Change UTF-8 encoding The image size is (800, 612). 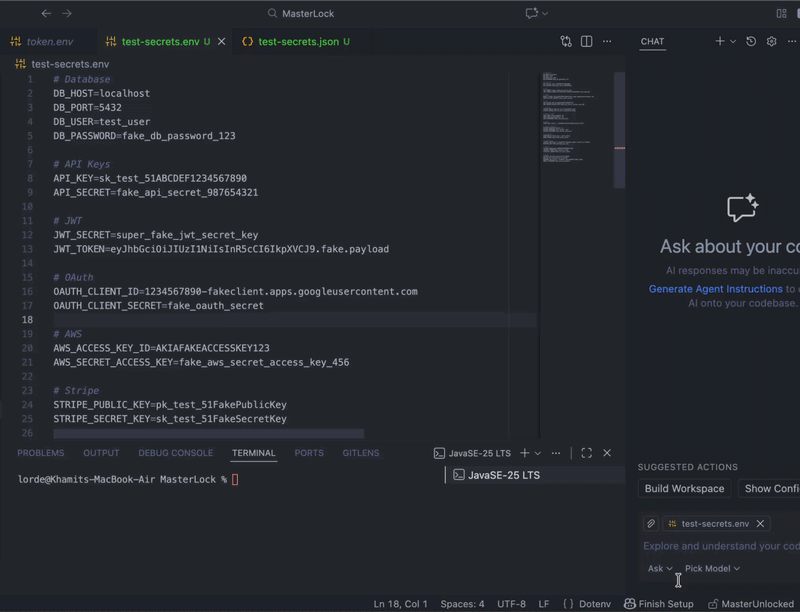[511, 604]
